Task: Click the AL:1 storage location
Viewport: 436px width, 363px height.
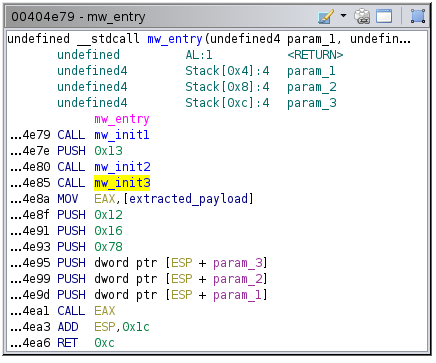Action: point(199,55)
